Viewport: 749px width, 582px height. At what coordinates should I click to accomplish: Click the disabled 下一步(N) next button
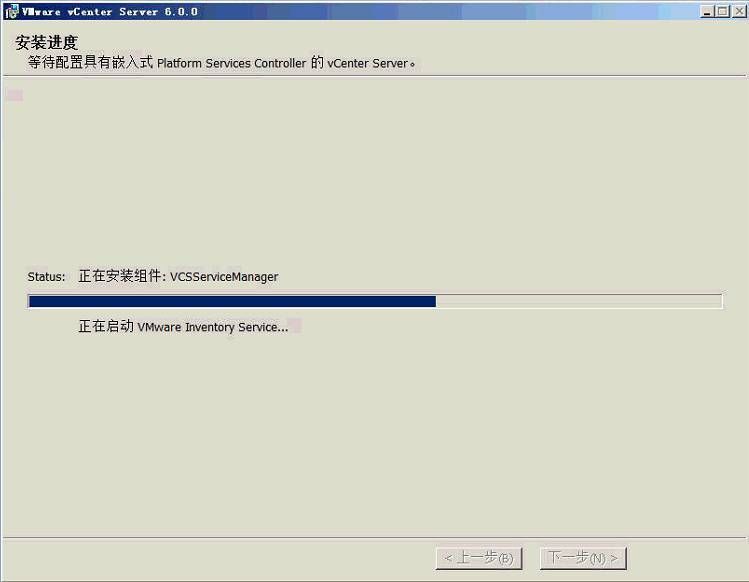(x=583, y=558)
